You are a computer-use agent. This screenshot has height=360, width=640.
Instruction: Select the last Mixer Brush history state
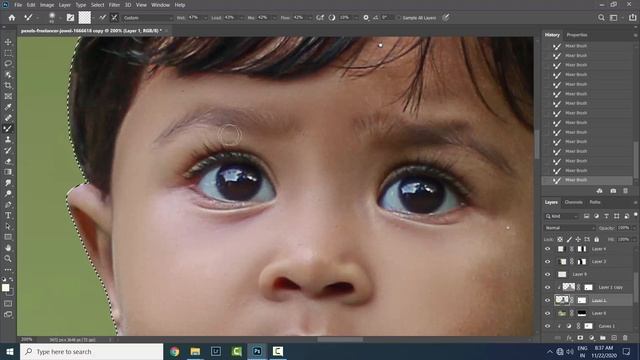tap(587, 180)
